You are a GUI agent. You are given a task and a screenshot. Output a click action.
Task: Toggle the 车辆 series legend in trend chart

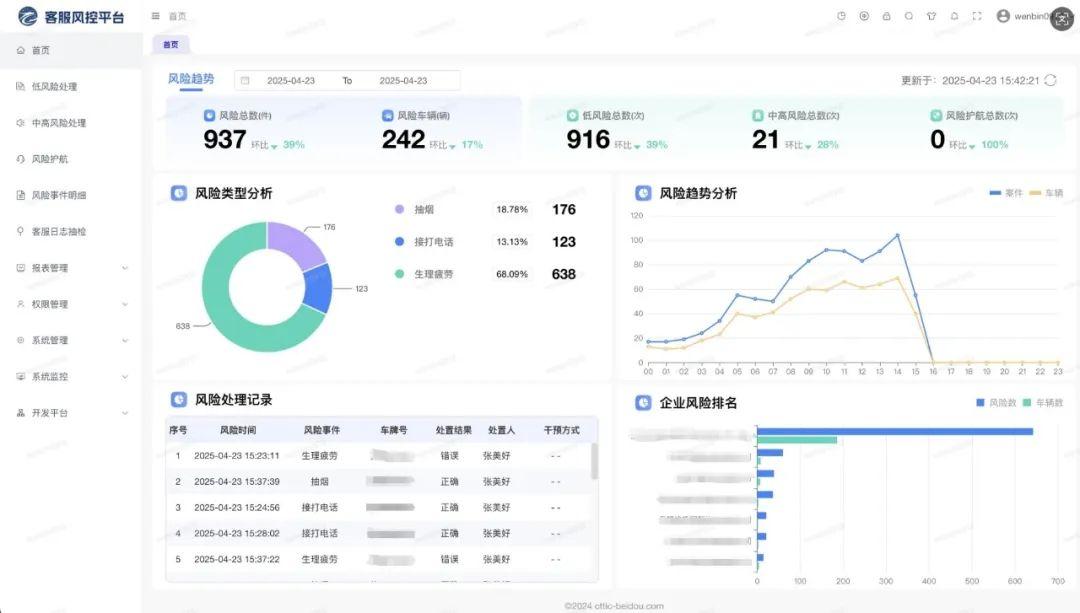pyautogui.click(x=1046, y=193)
